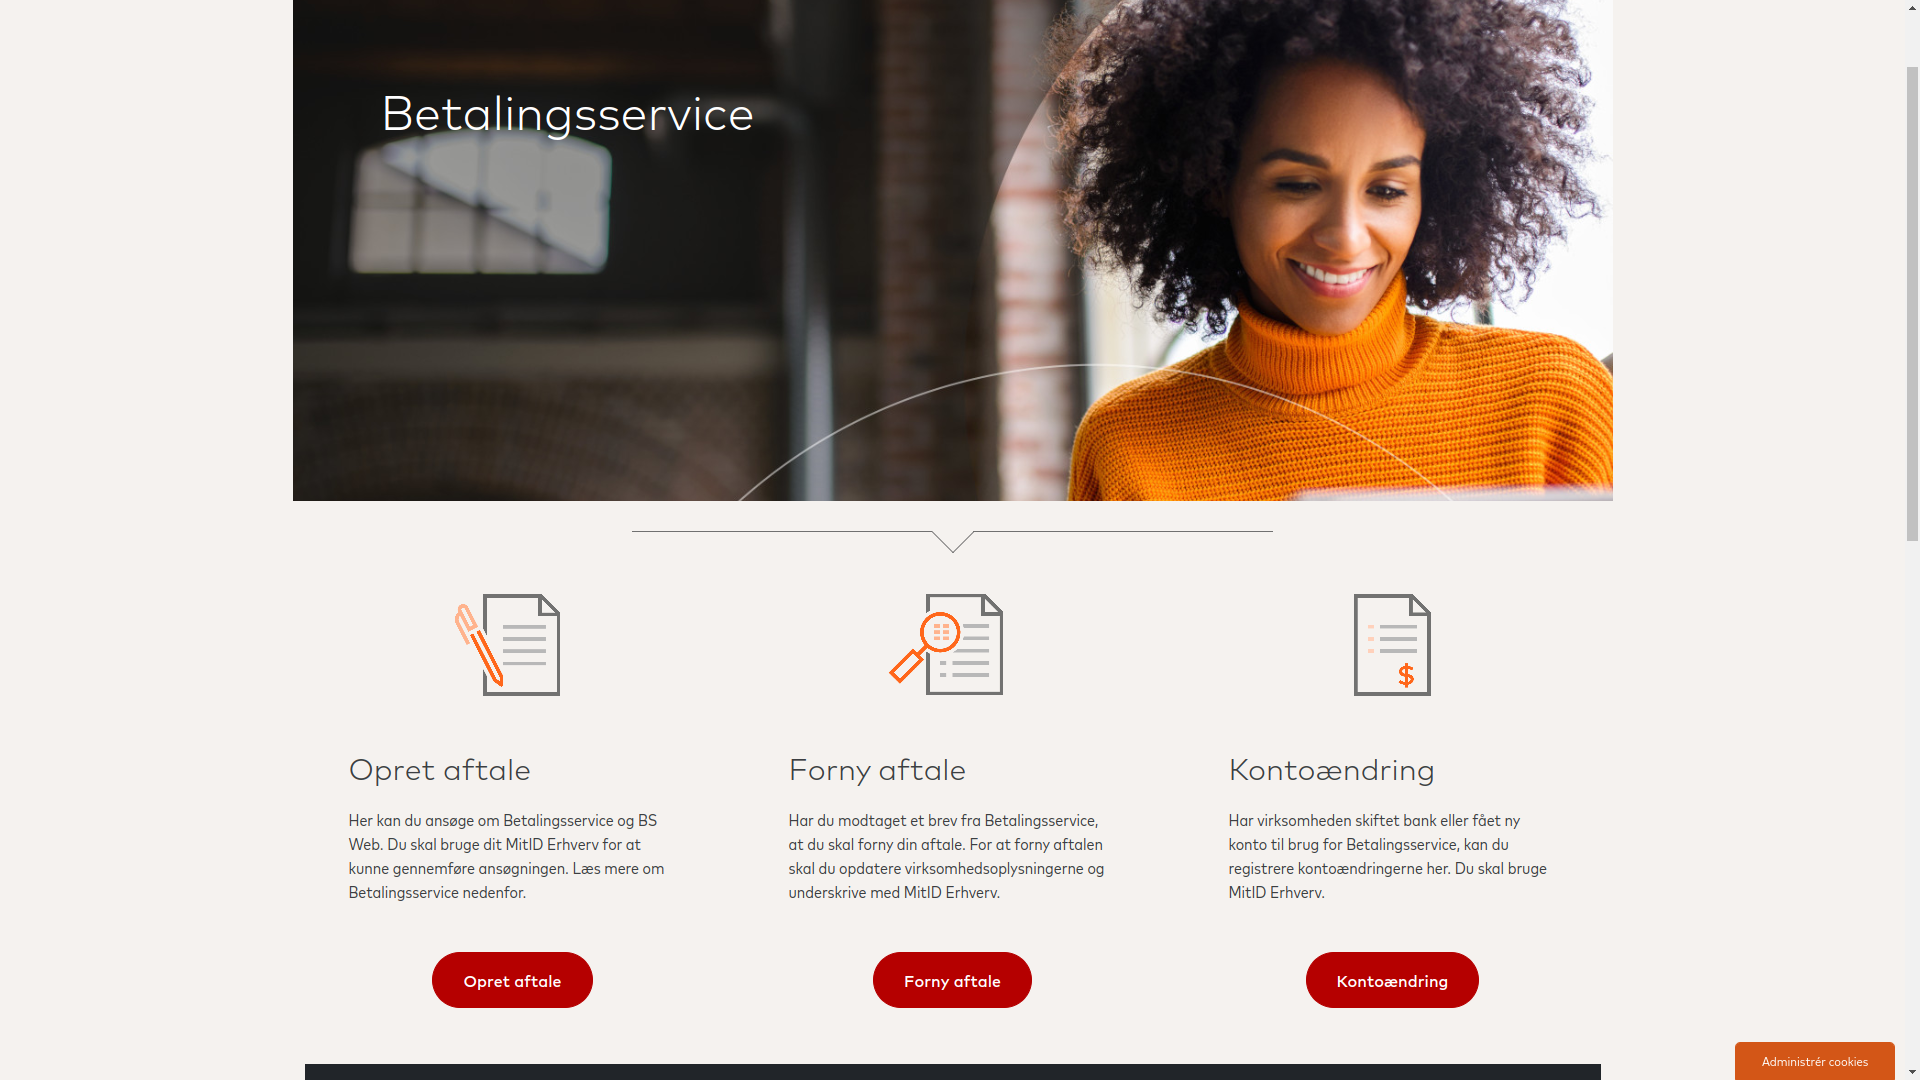Click the Forny aftale description text
This screenshot has height=1080, width=1920.
(947, 856)
